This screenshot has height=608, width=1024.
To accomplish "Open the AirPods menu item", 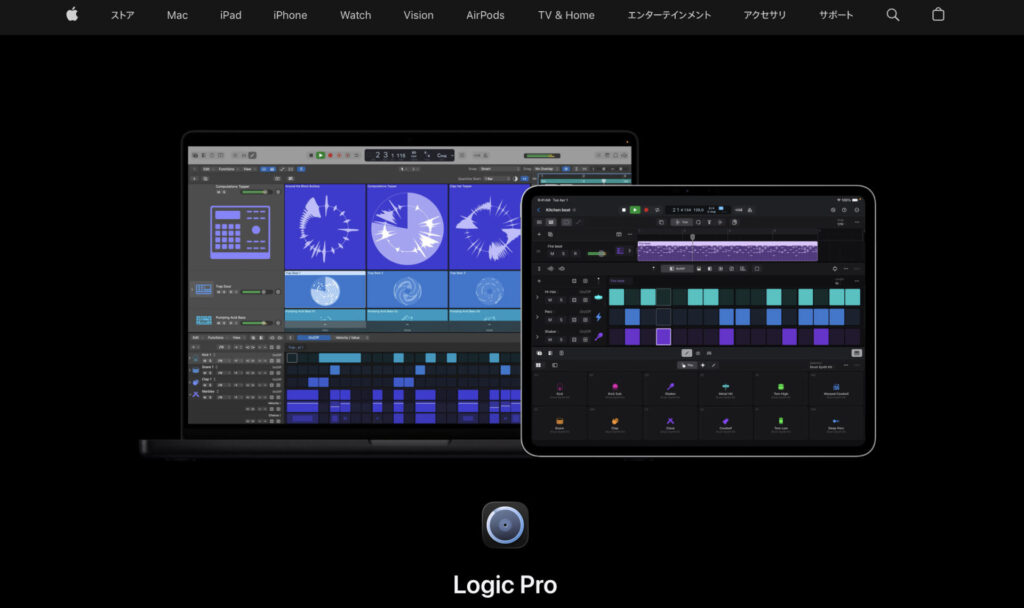I will 485,15.
